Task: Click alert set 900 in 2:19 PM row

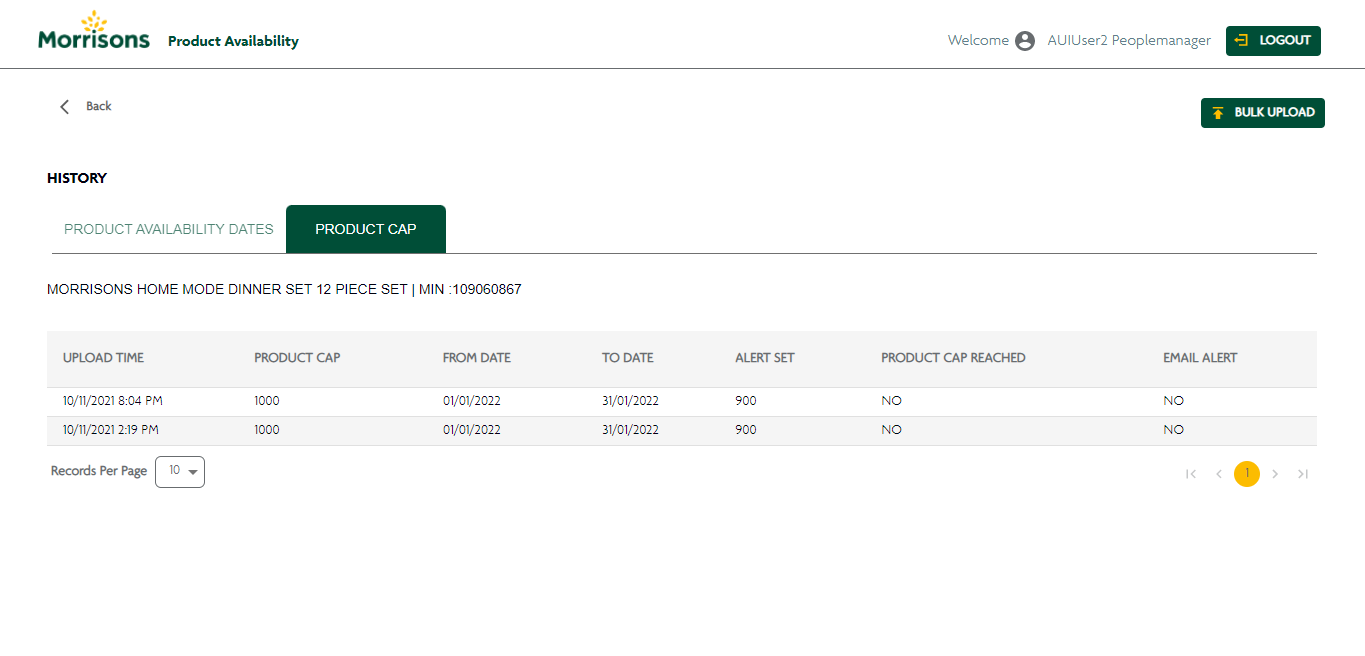Action: click(x=746, y=430)
